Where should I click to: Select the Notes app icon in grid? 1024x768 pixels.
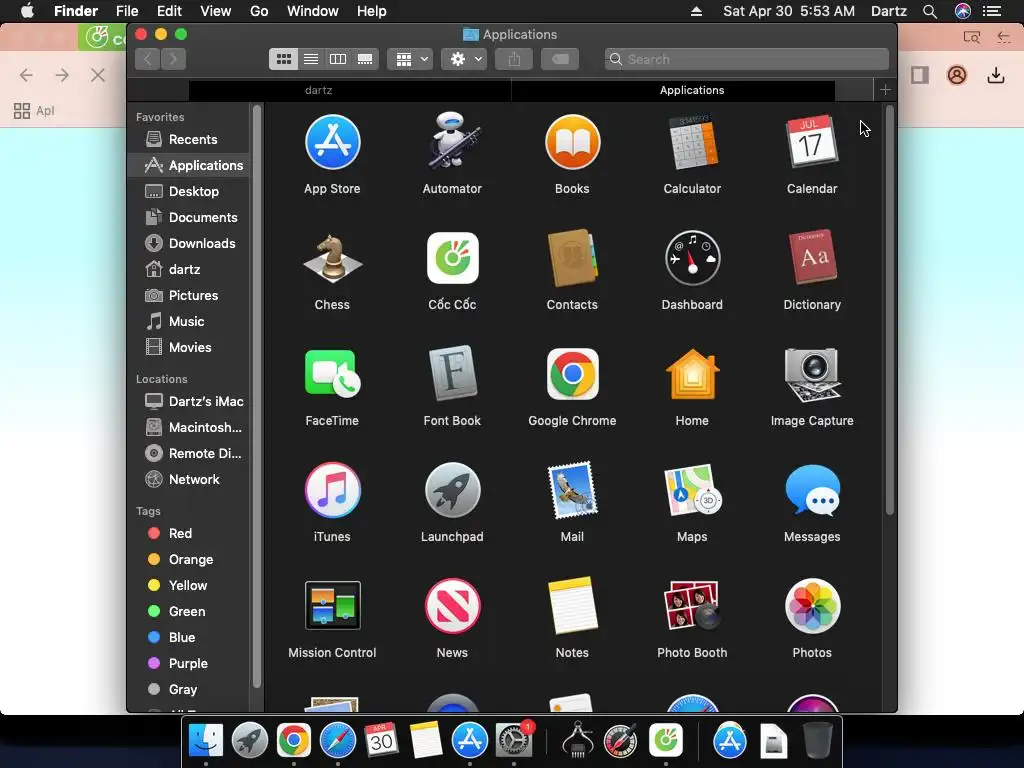572,605
